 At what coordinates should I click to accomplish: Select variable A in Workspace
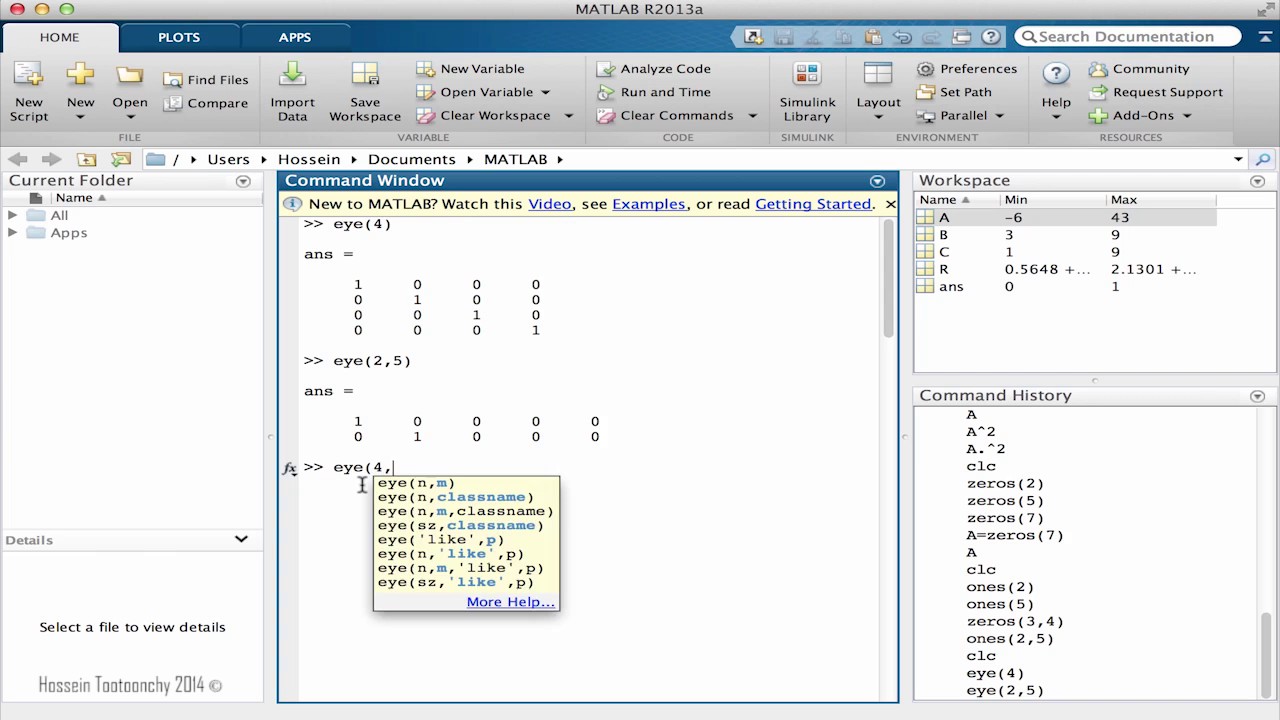[1065, 217]
